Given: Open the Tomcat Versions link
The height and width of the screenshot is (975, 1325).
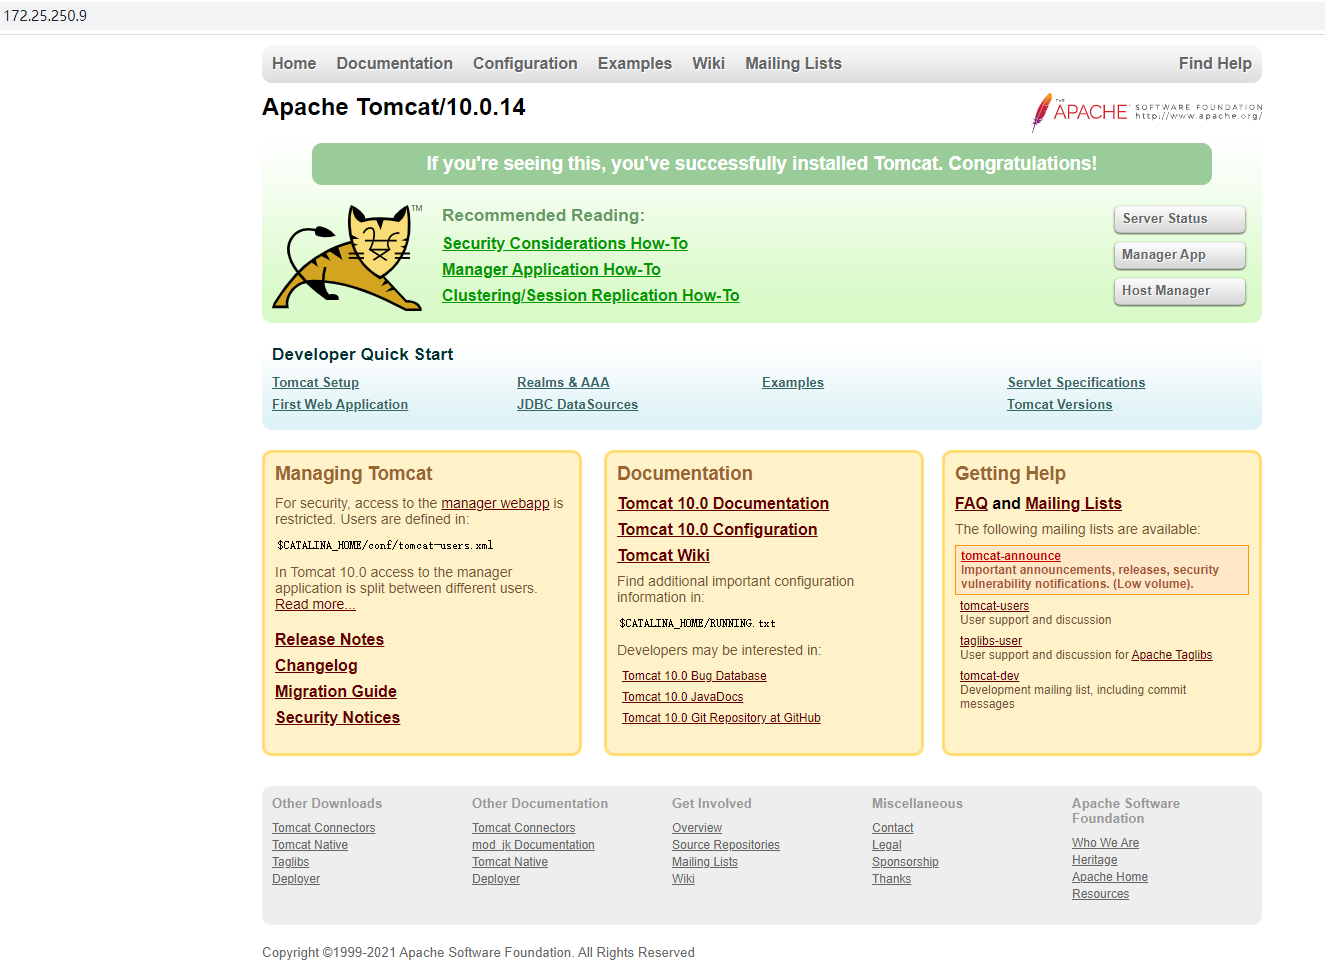Looking at the screenshot, I should (1059, 404).
